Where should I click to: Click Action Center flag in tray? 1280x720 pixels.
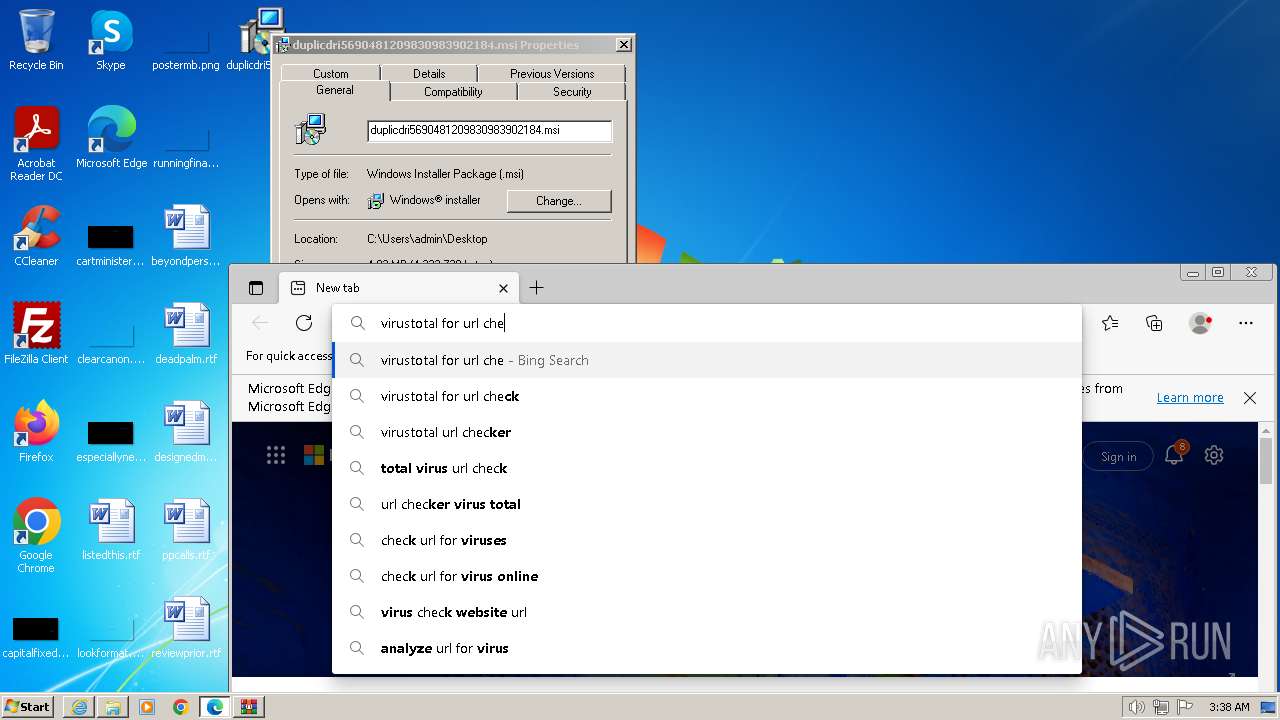(1185, 707)
